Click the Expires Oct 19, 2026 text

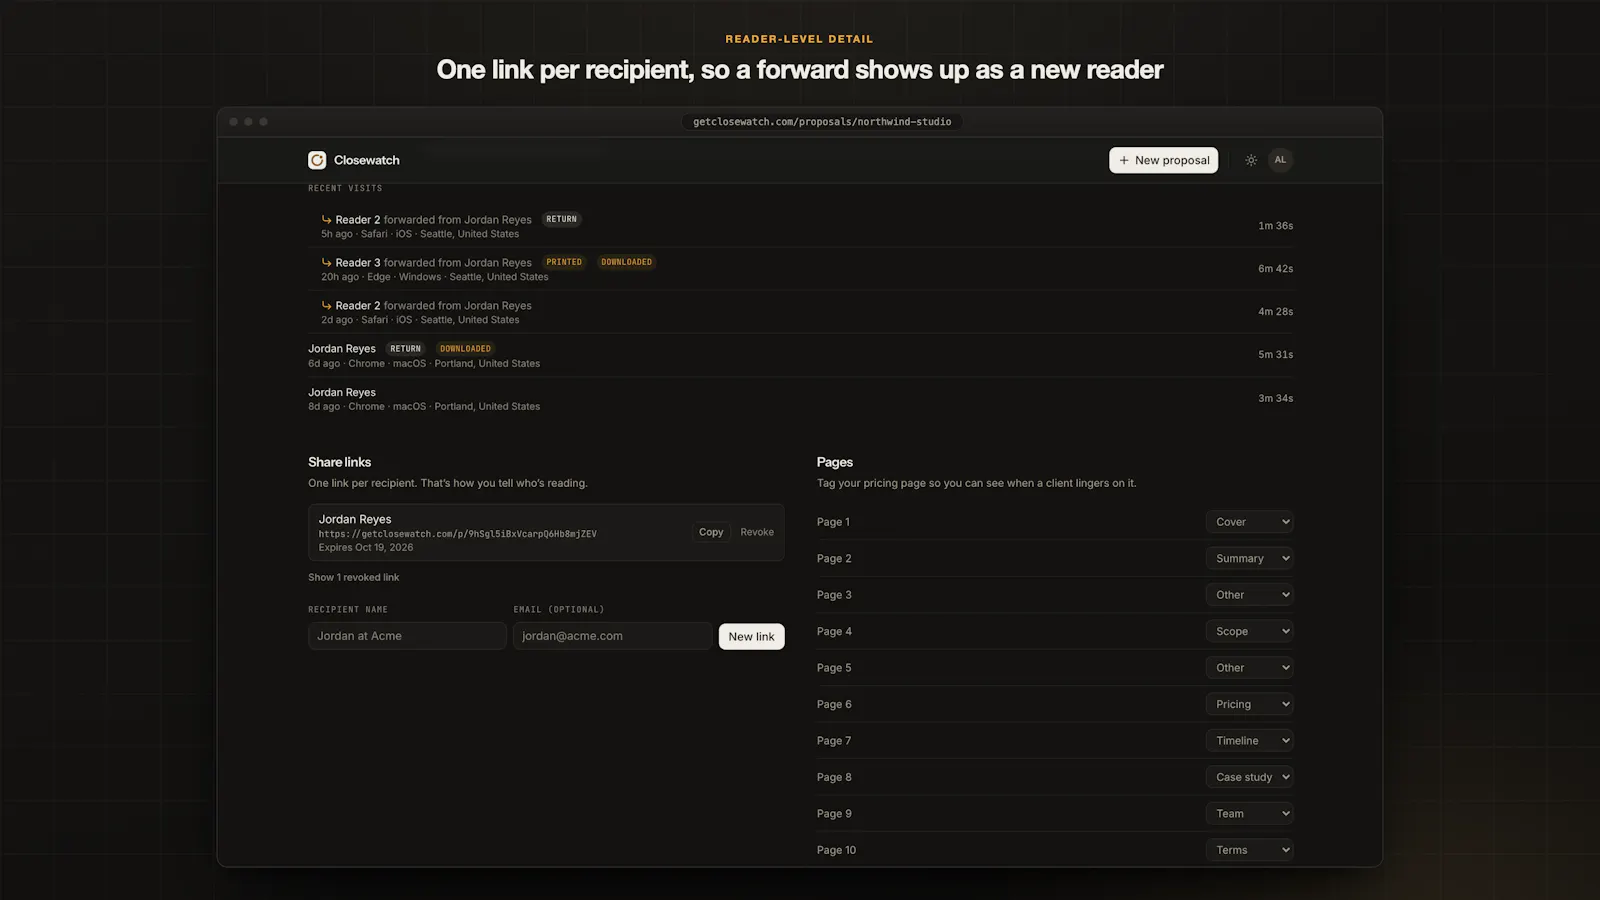click(366, 547)
